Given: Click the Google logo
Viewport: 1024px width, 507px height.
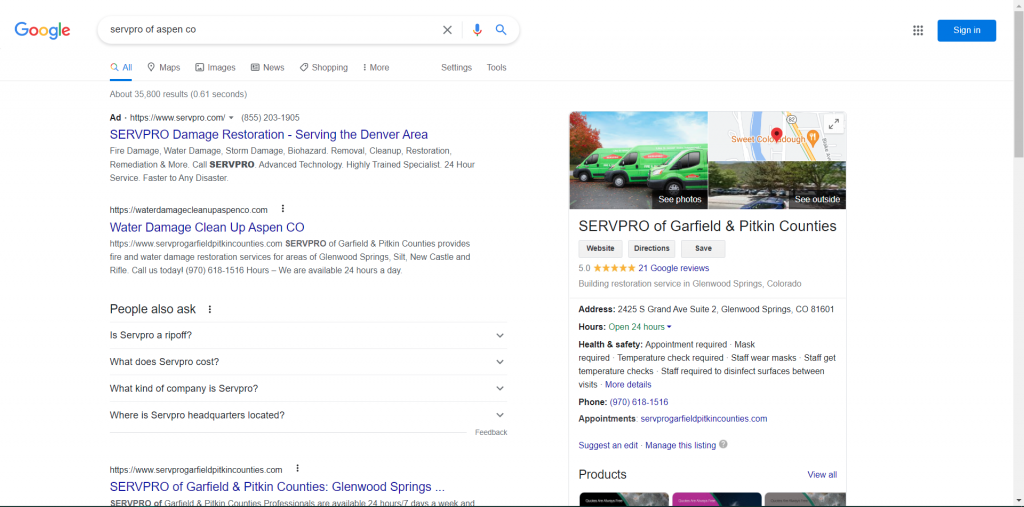Looking at the screenshot, I should (x=42, y=30).
